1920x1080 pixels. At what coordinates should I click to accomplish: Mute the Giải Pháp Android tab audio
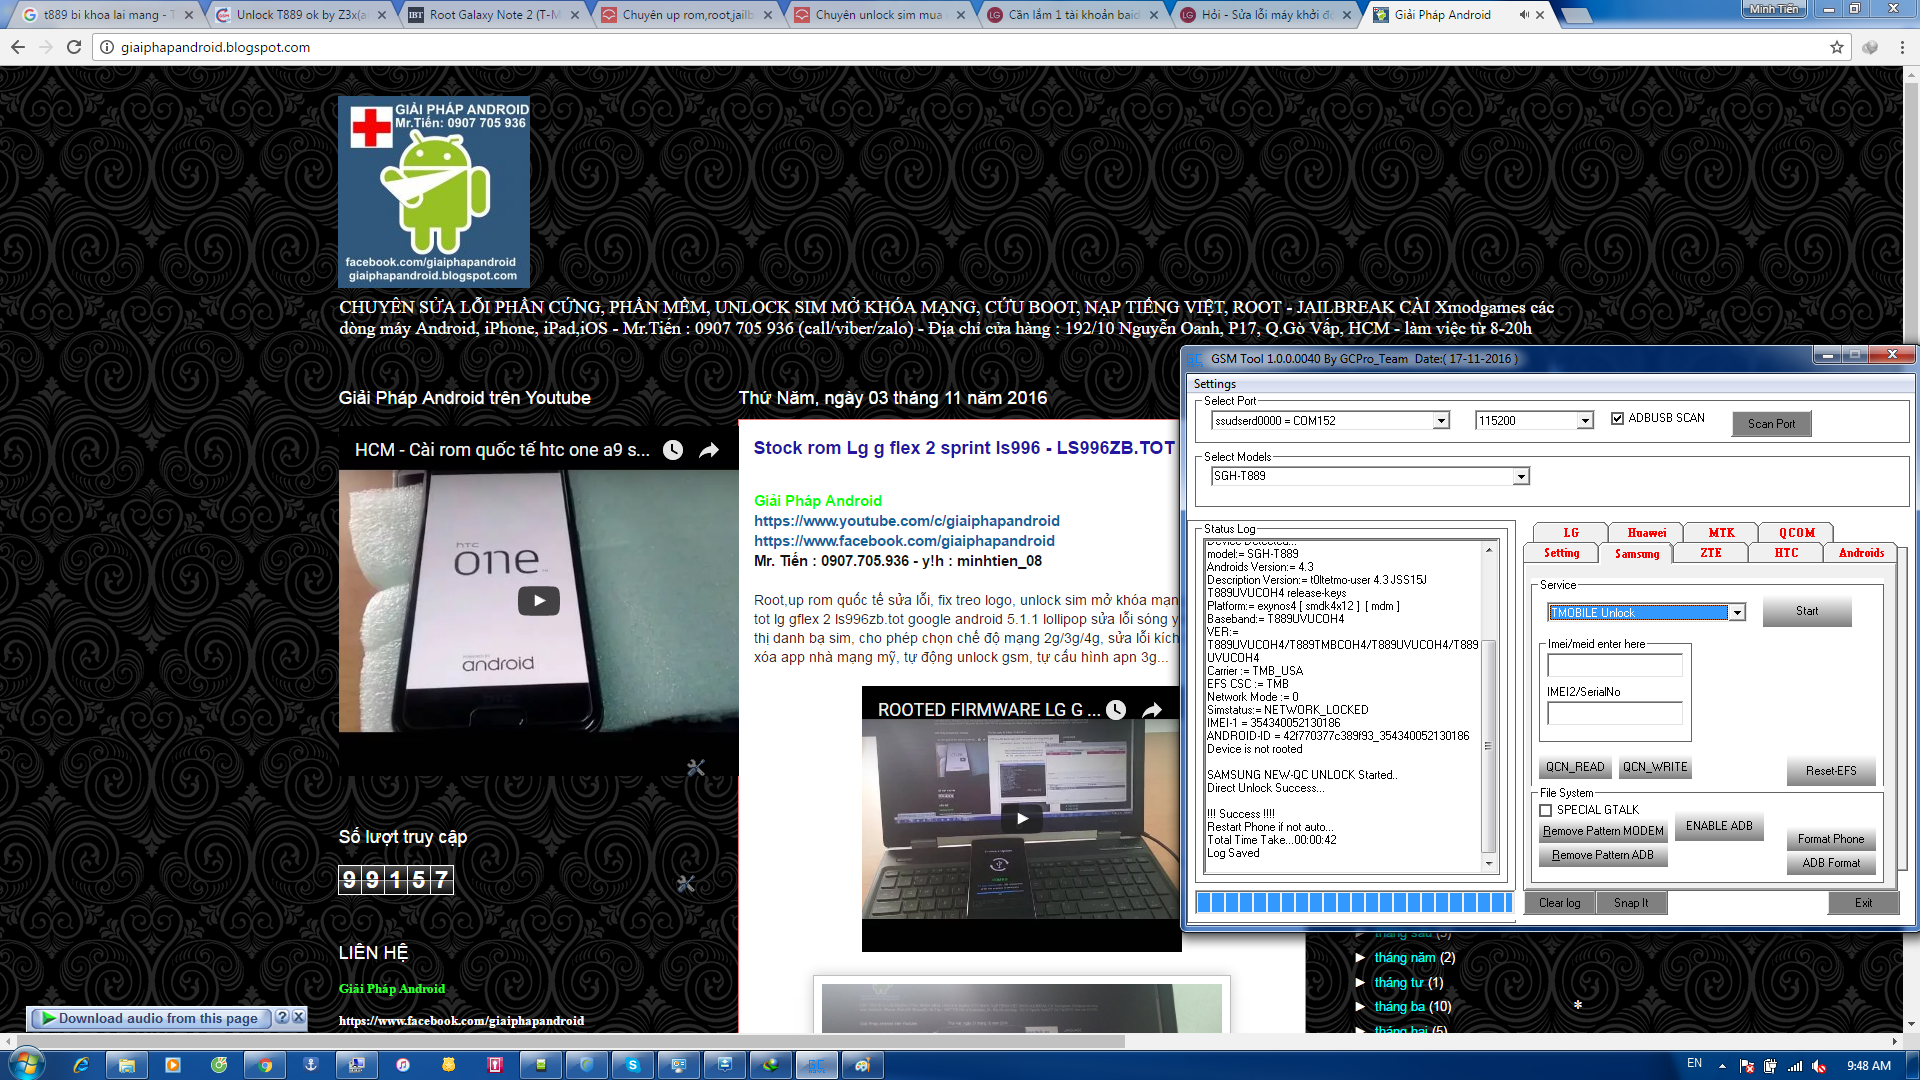tap(1524, 15)
